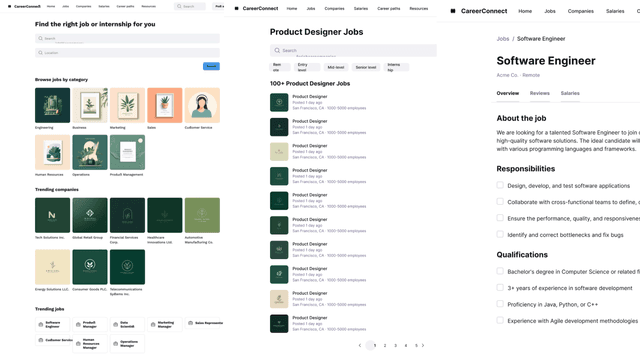Open the Customer Service category thumbnail

click(x=202, y=105)
